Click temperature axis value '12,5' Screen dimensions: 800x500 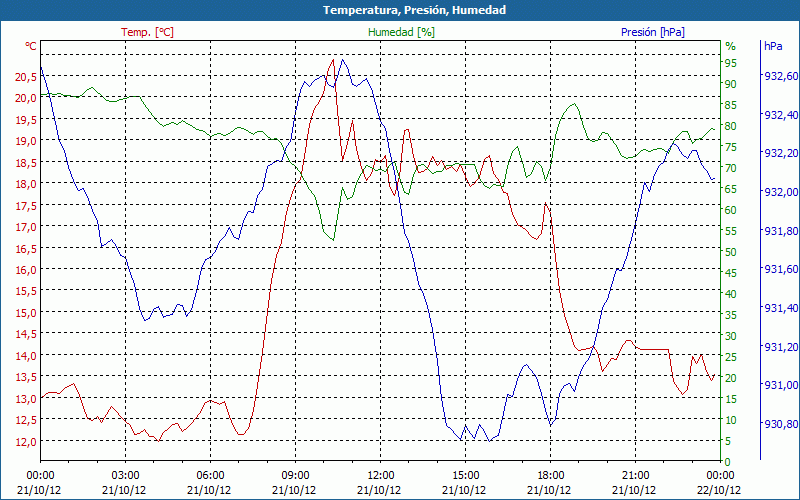[26, 420]
